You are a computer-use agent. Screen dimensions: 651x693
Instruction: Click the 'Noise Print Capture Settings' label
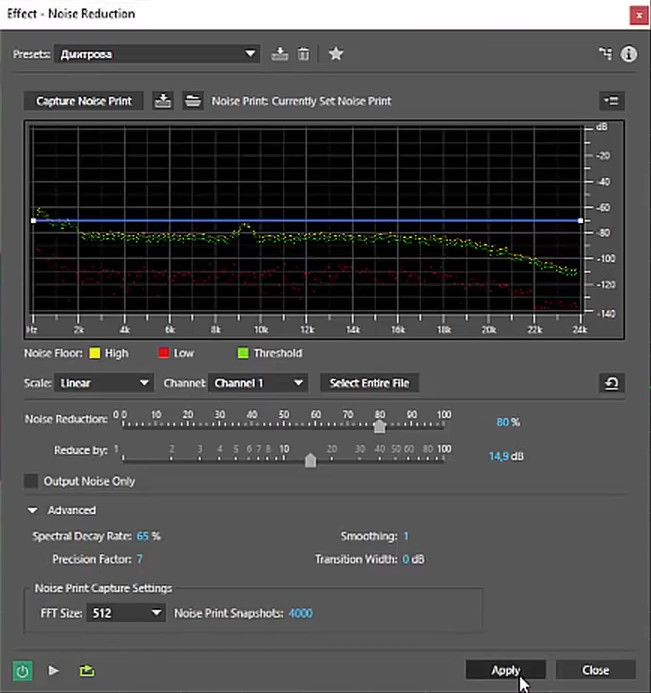(103, 588)
